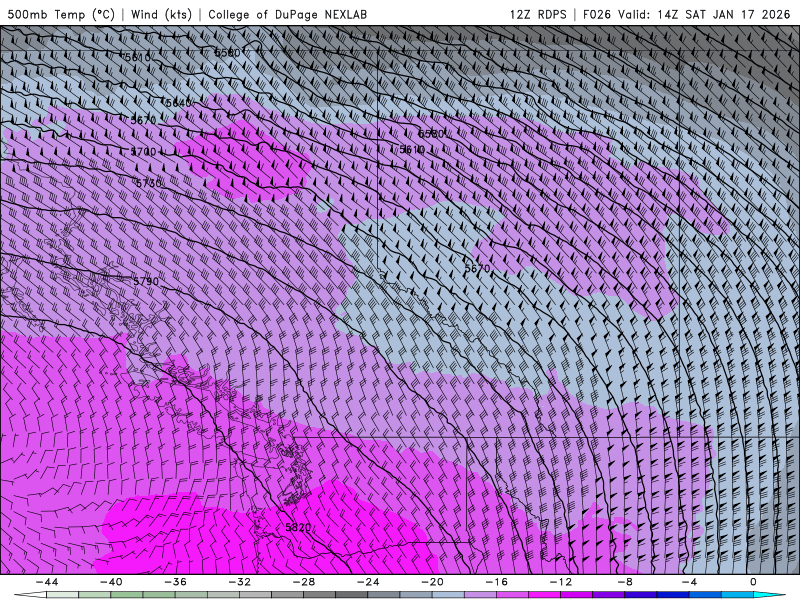
Task: Click the -20 temperature legend label
Action: (x=432, y=582)
